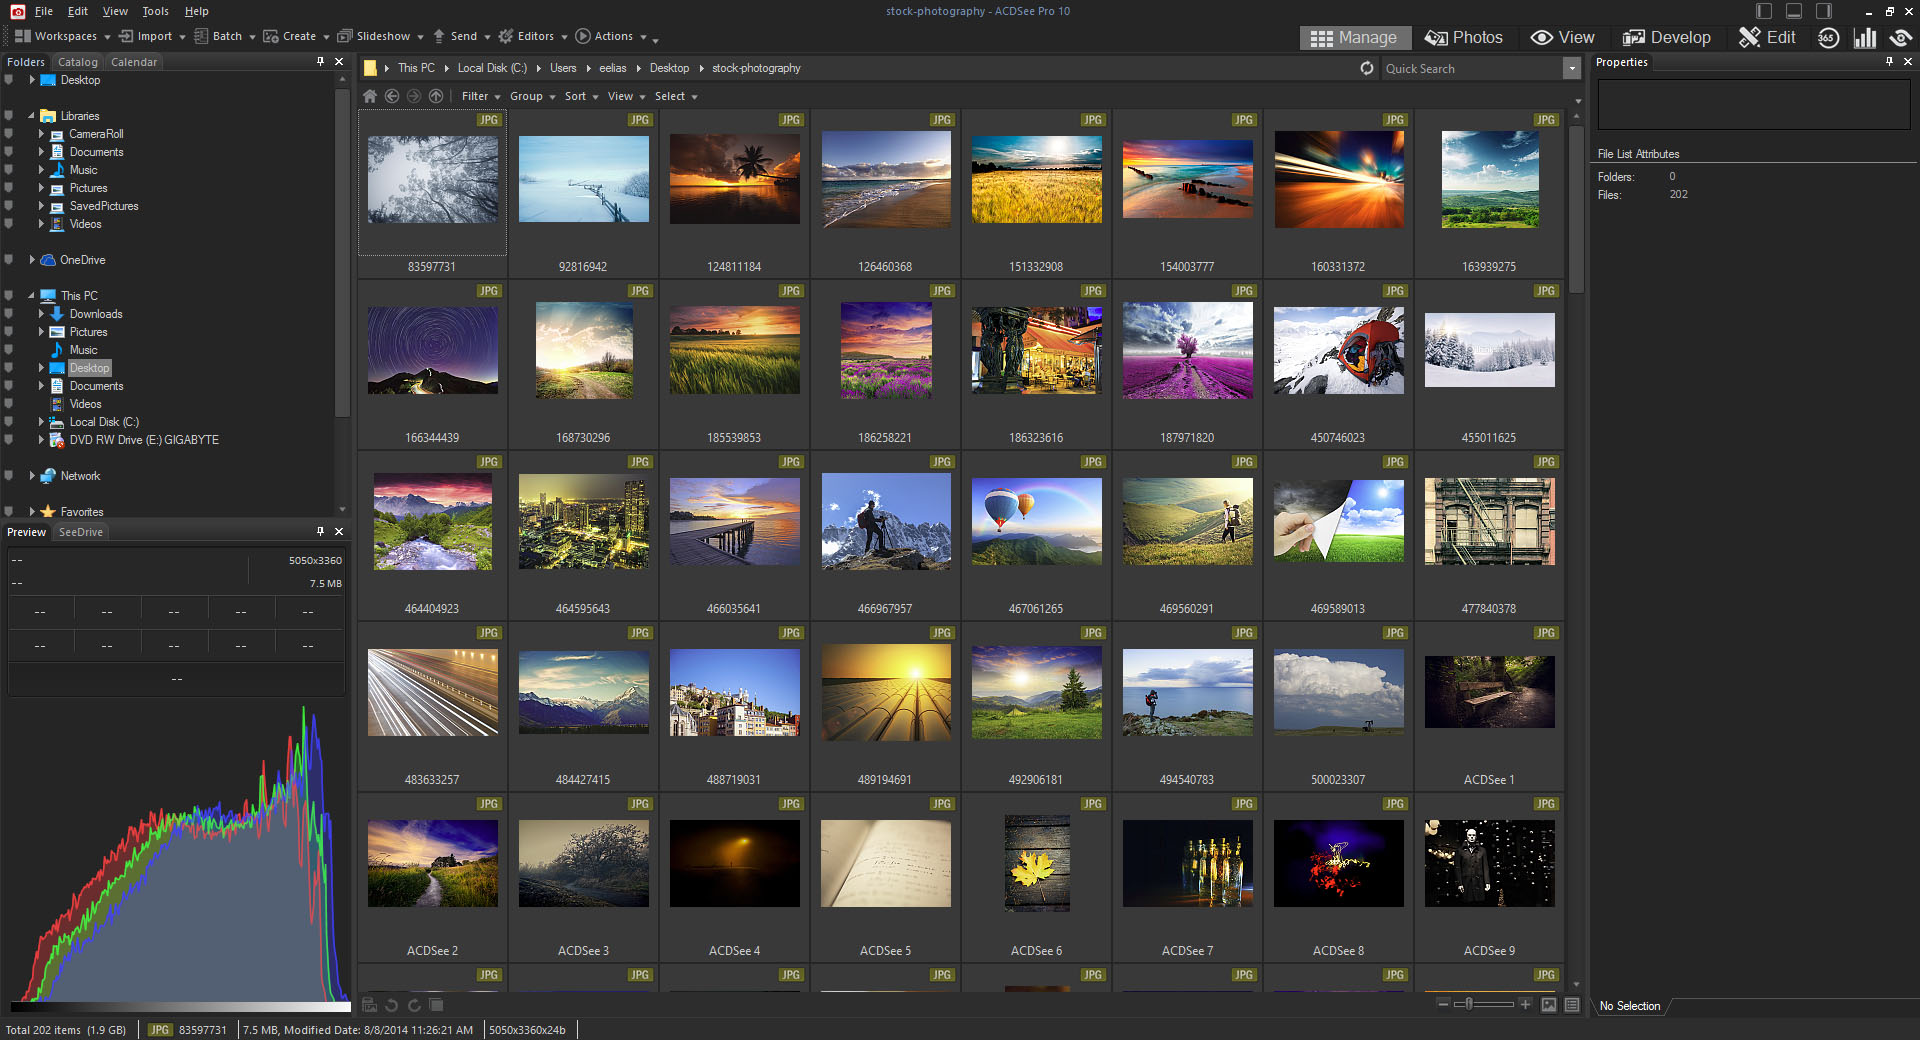The height and width of the screenshot is (1040, 1920).
Task: Click the Home icon in navigation bar
Action: [370, 96]
